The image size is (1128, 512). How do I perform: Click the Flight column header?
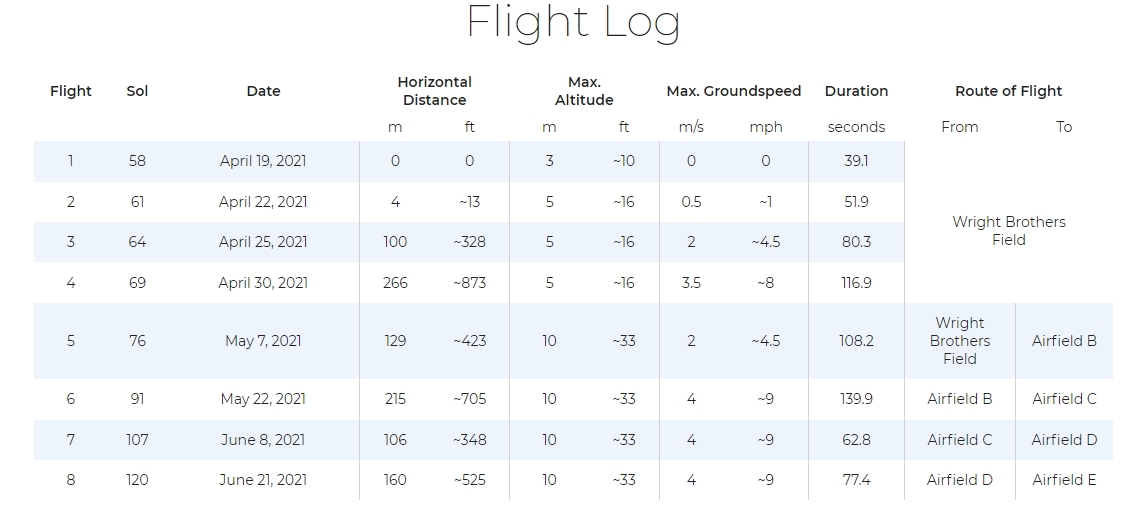click(71, 91)
